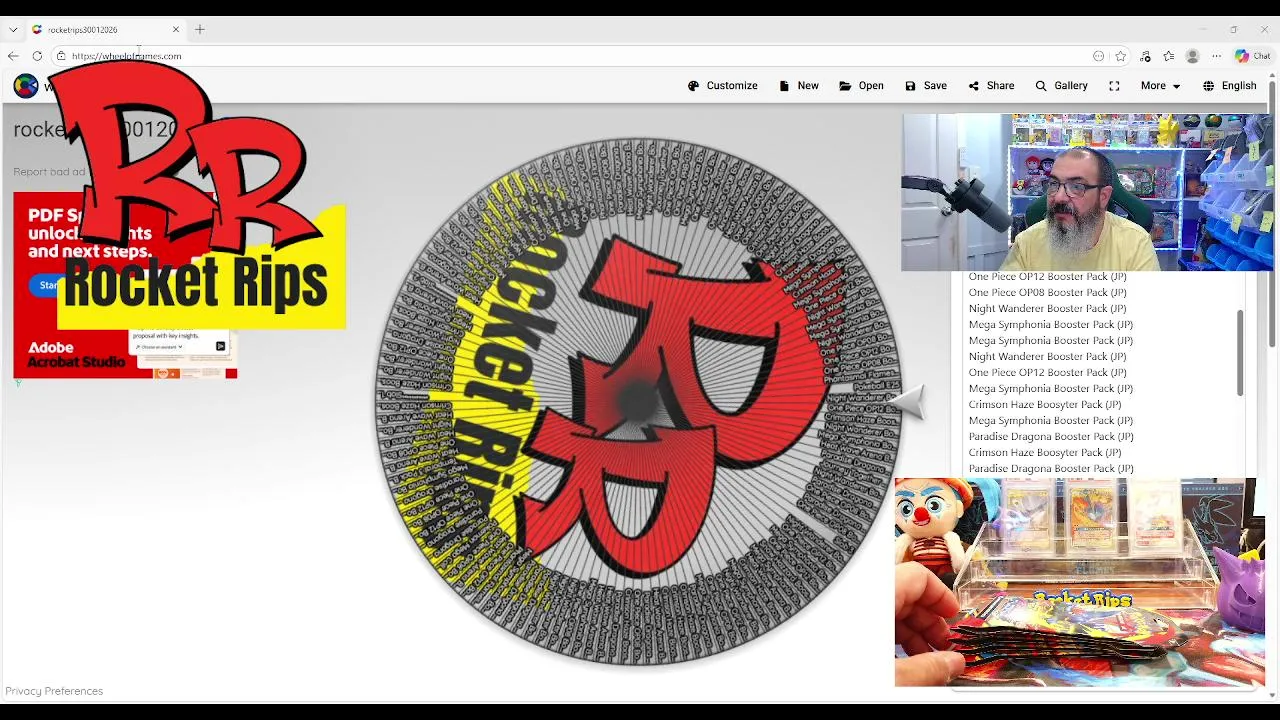The width and height of the screenshot is (1280, 720).
Task: Click the address bar page options icon
Action: point(1099,56)
